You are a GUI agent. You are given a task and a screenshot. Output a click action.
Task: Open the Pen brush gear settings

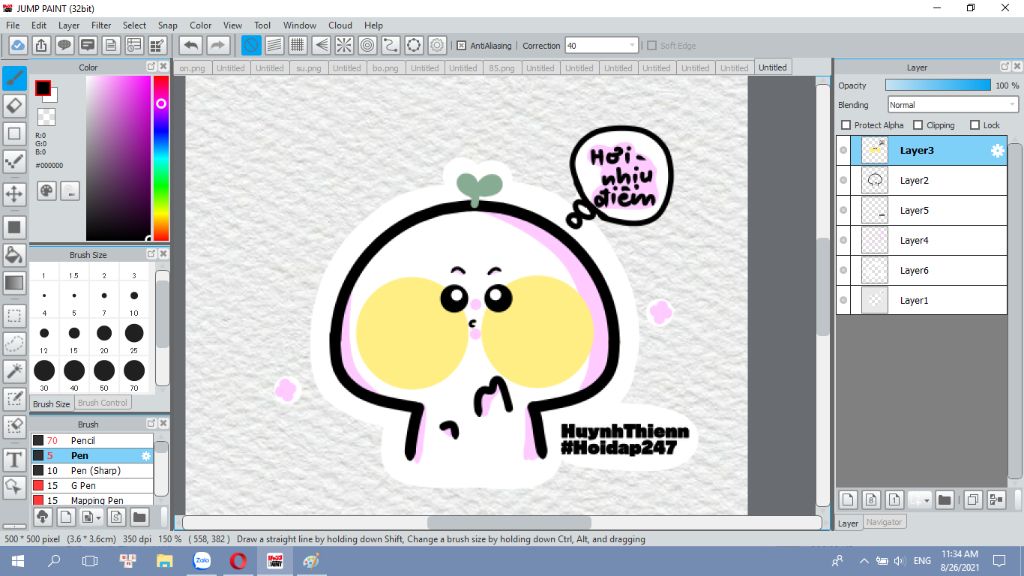pos(146,456)
